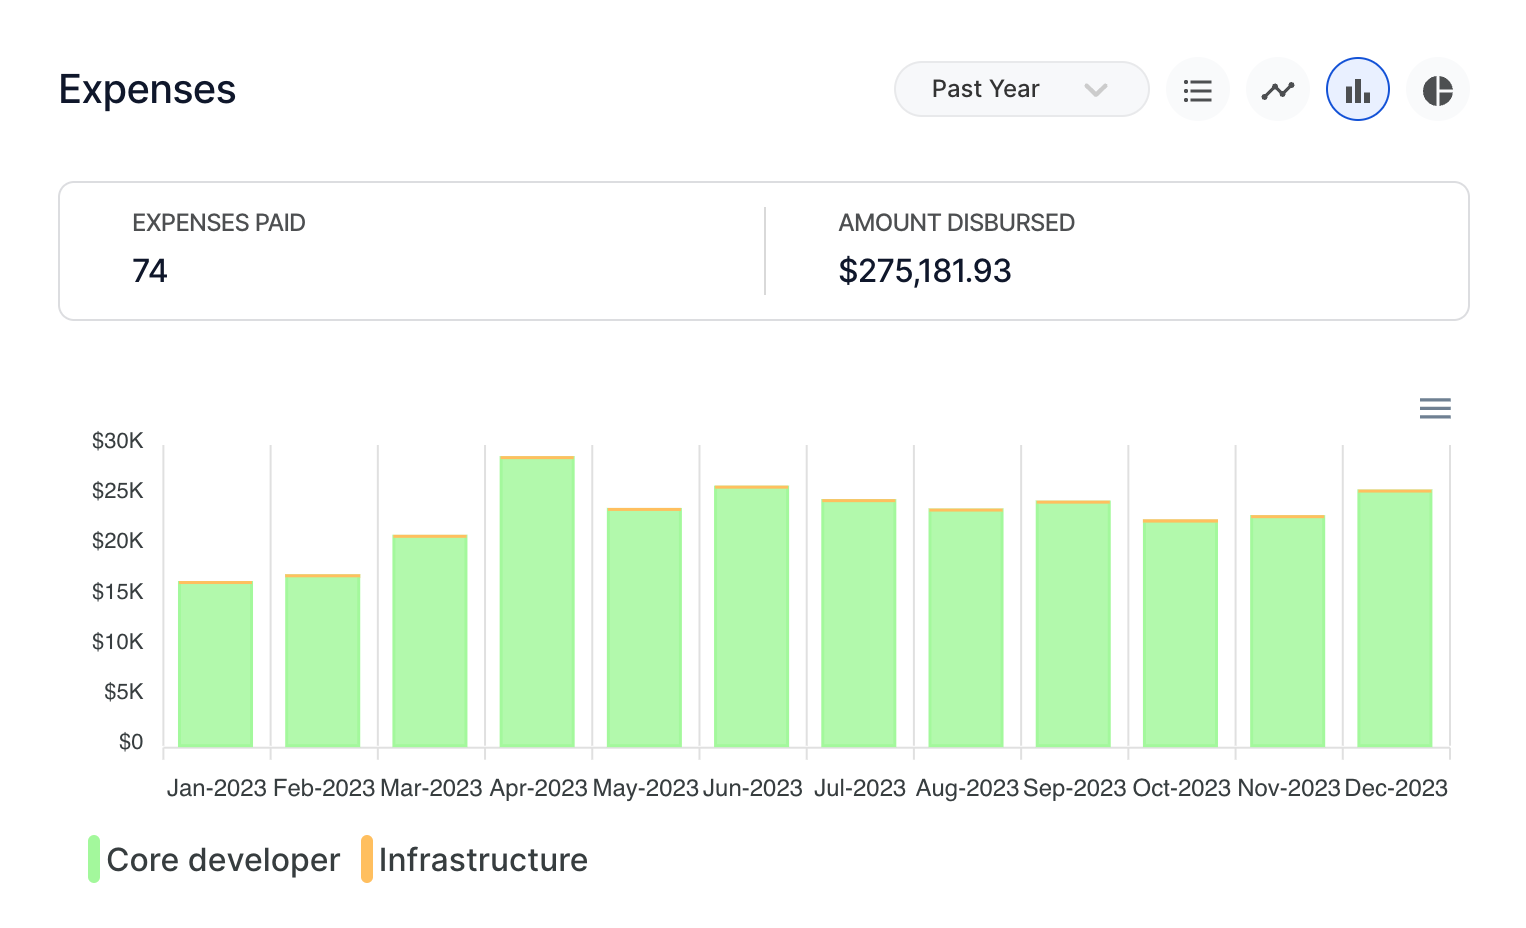Toggle Core developer series in legend
The height and width of the screenshot is (928, 1526).
223,860
